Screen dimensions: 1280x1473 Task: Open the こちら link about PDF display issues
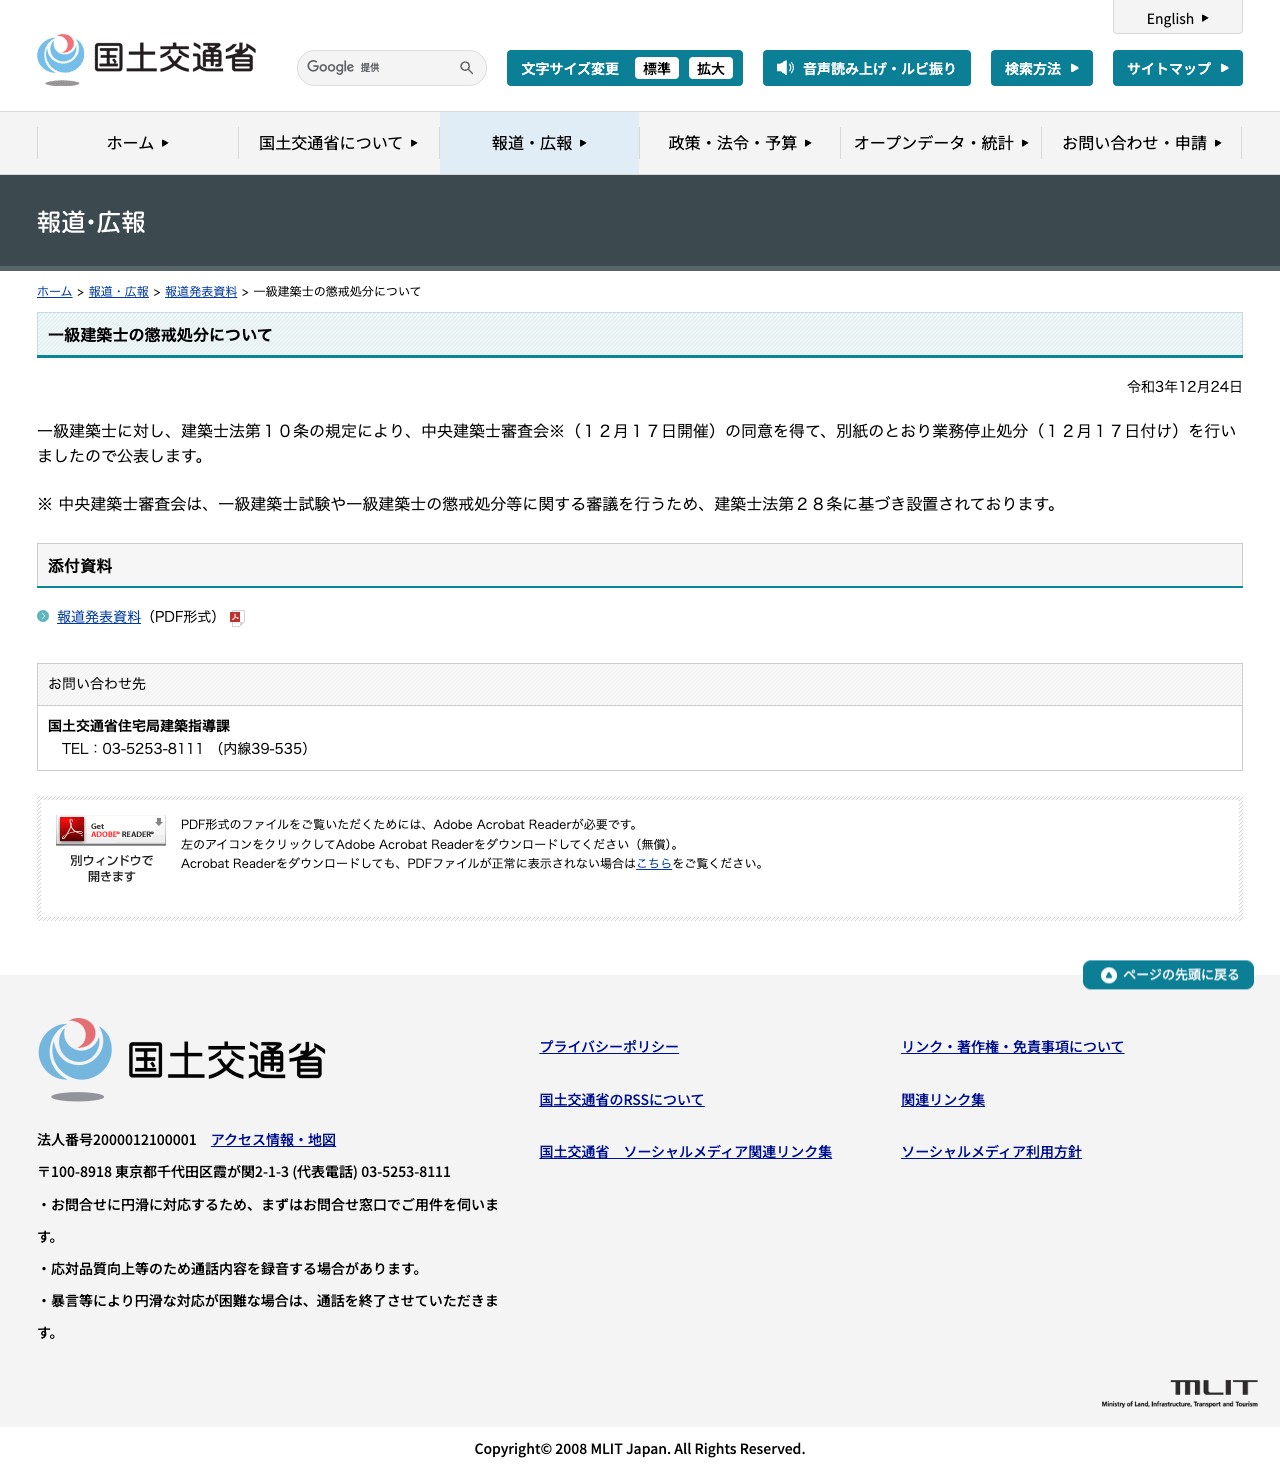point(654,864)
